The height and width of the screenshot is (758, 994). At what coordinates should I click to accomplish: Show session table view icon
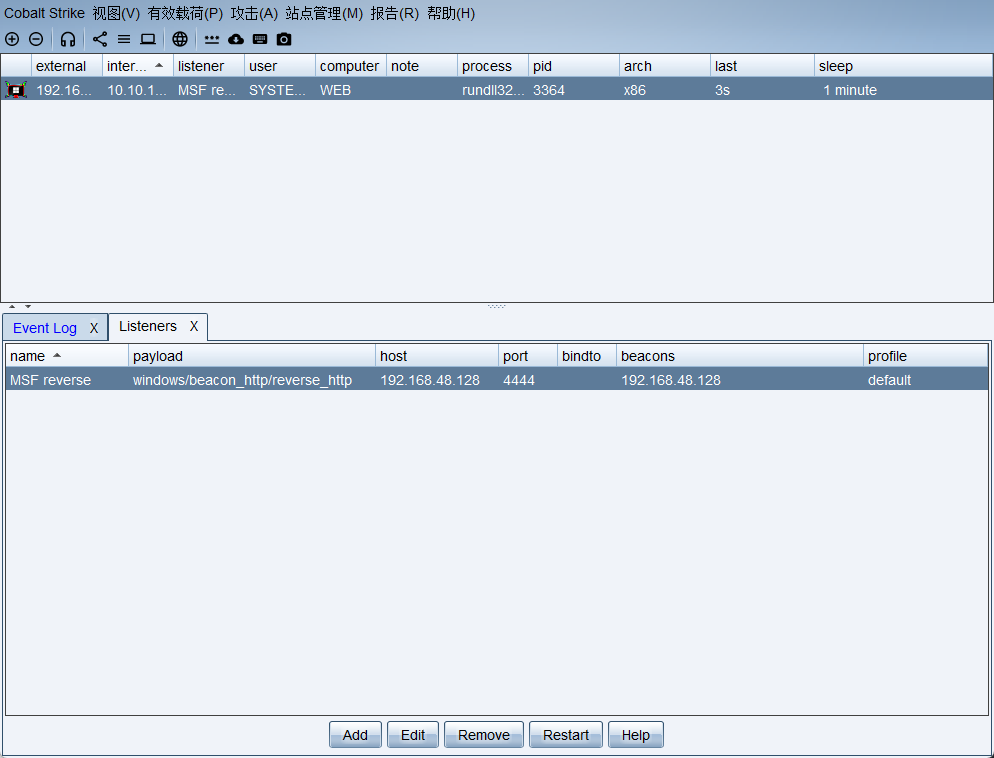tap(124, 39)
